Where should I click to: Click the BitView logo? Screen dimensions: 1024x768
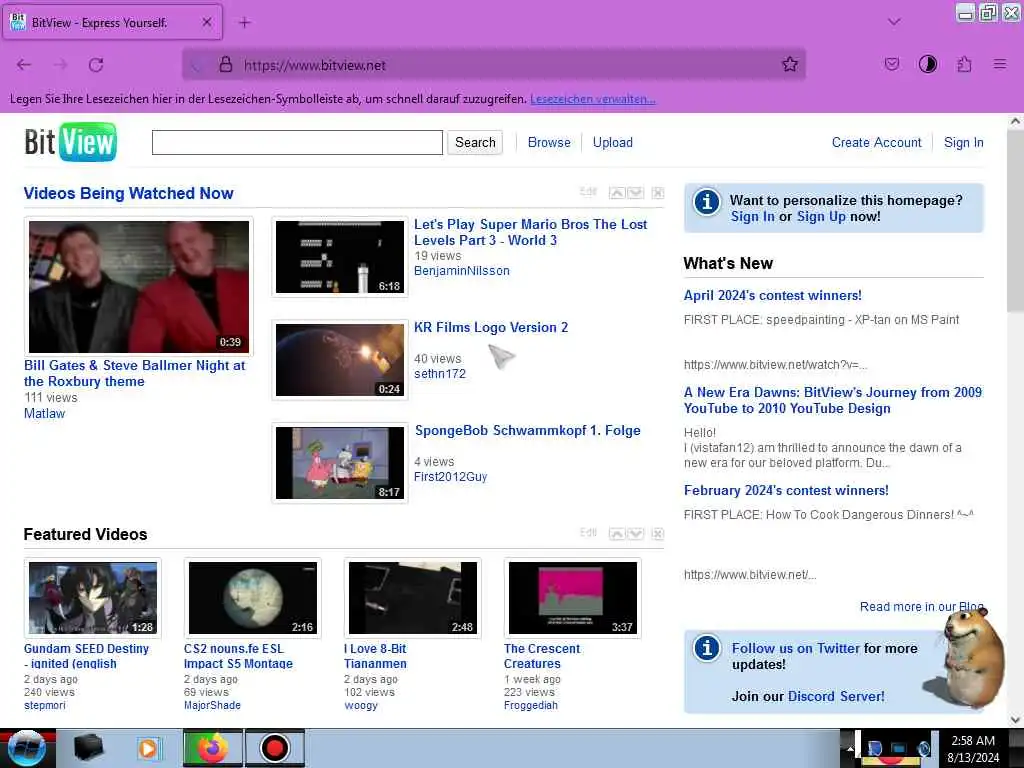[71, 142]
